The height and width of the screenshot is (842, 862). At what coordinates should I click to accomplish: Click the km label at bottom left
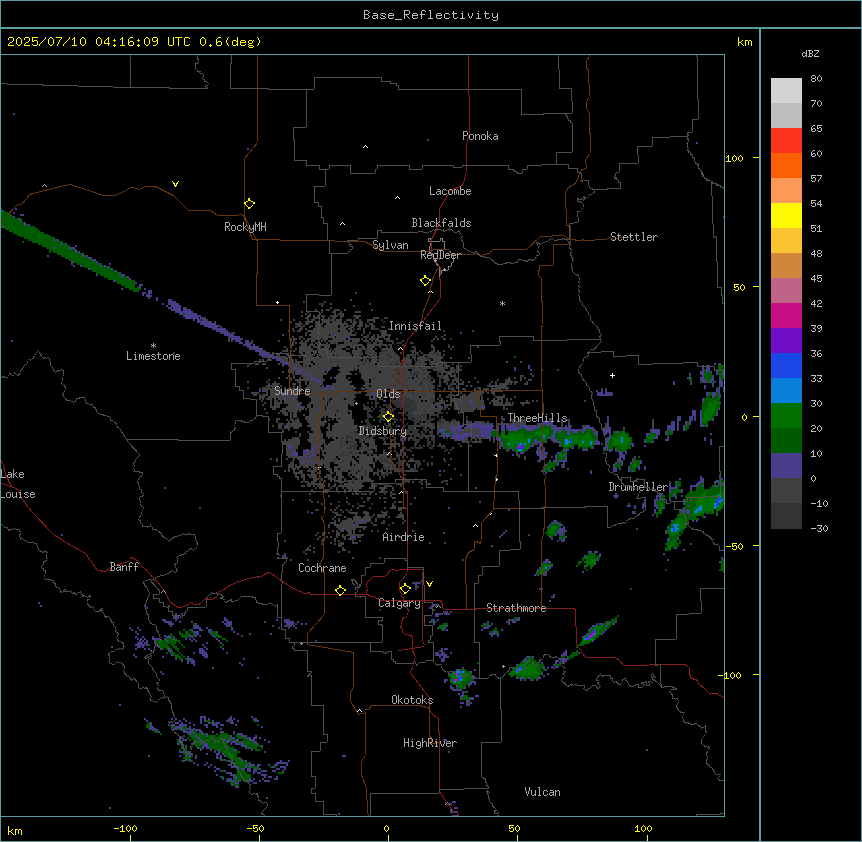pos(15,831)
